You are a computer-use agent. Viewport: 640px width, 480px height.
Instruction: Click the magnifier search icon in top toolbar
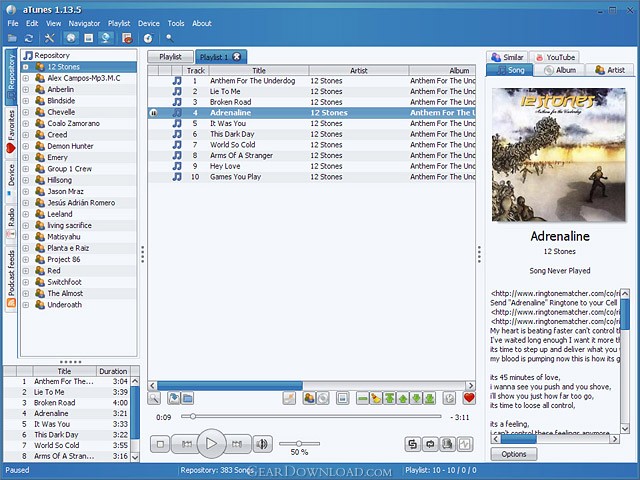(169, 38)
